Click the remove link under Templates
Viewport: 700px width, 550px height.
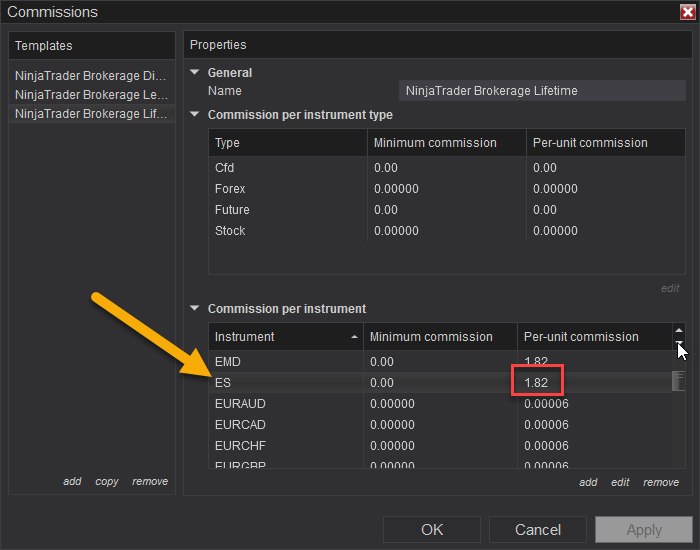pyautogui.click(x=150, y=481)
